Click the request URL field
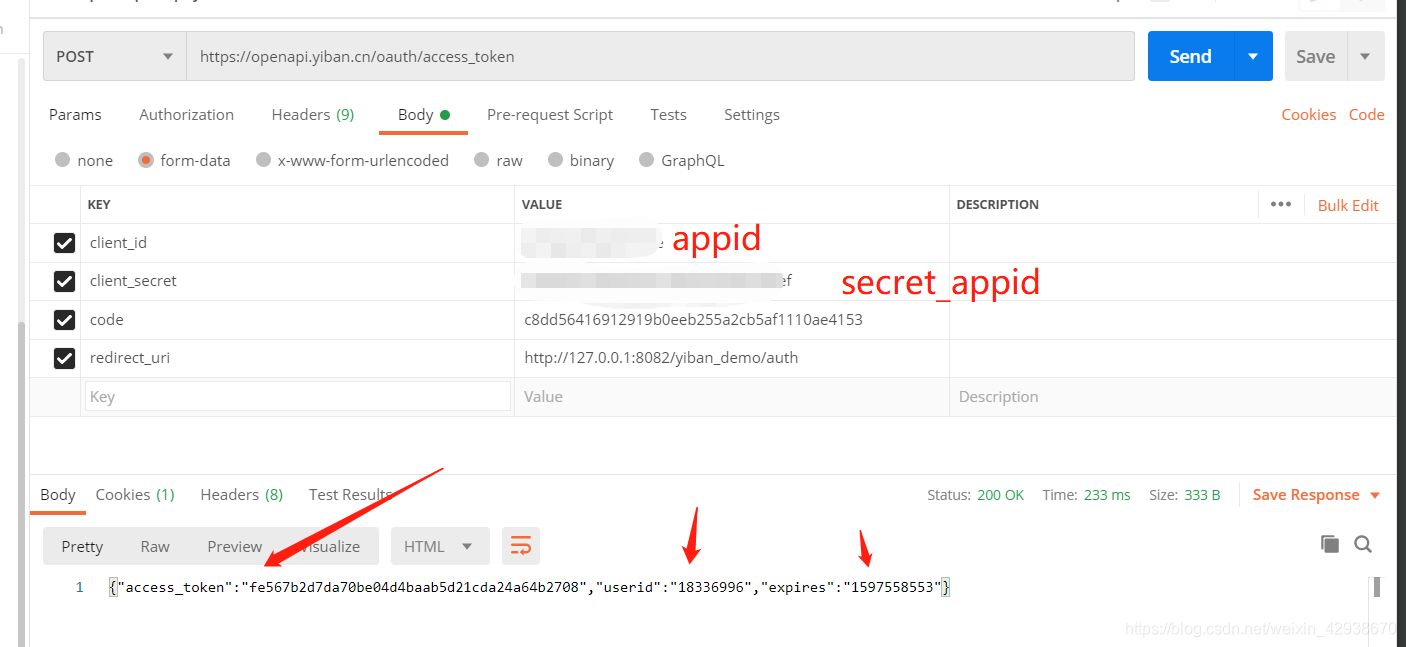 (x=660, y=56)
